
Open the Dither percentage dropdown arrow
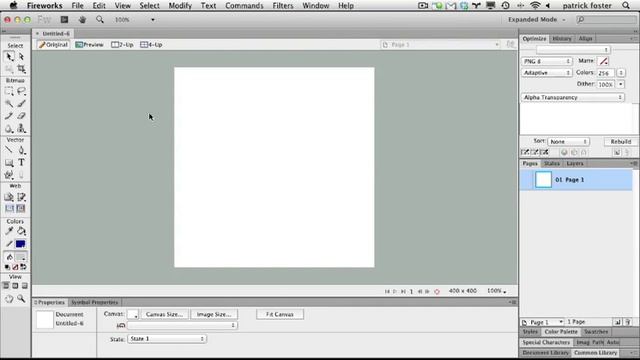pos(620,84)
